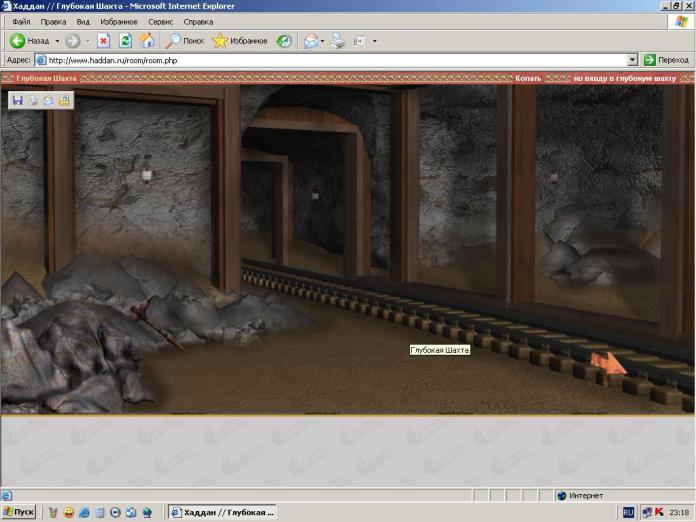Open the Сервис menu

pos(160,21)
